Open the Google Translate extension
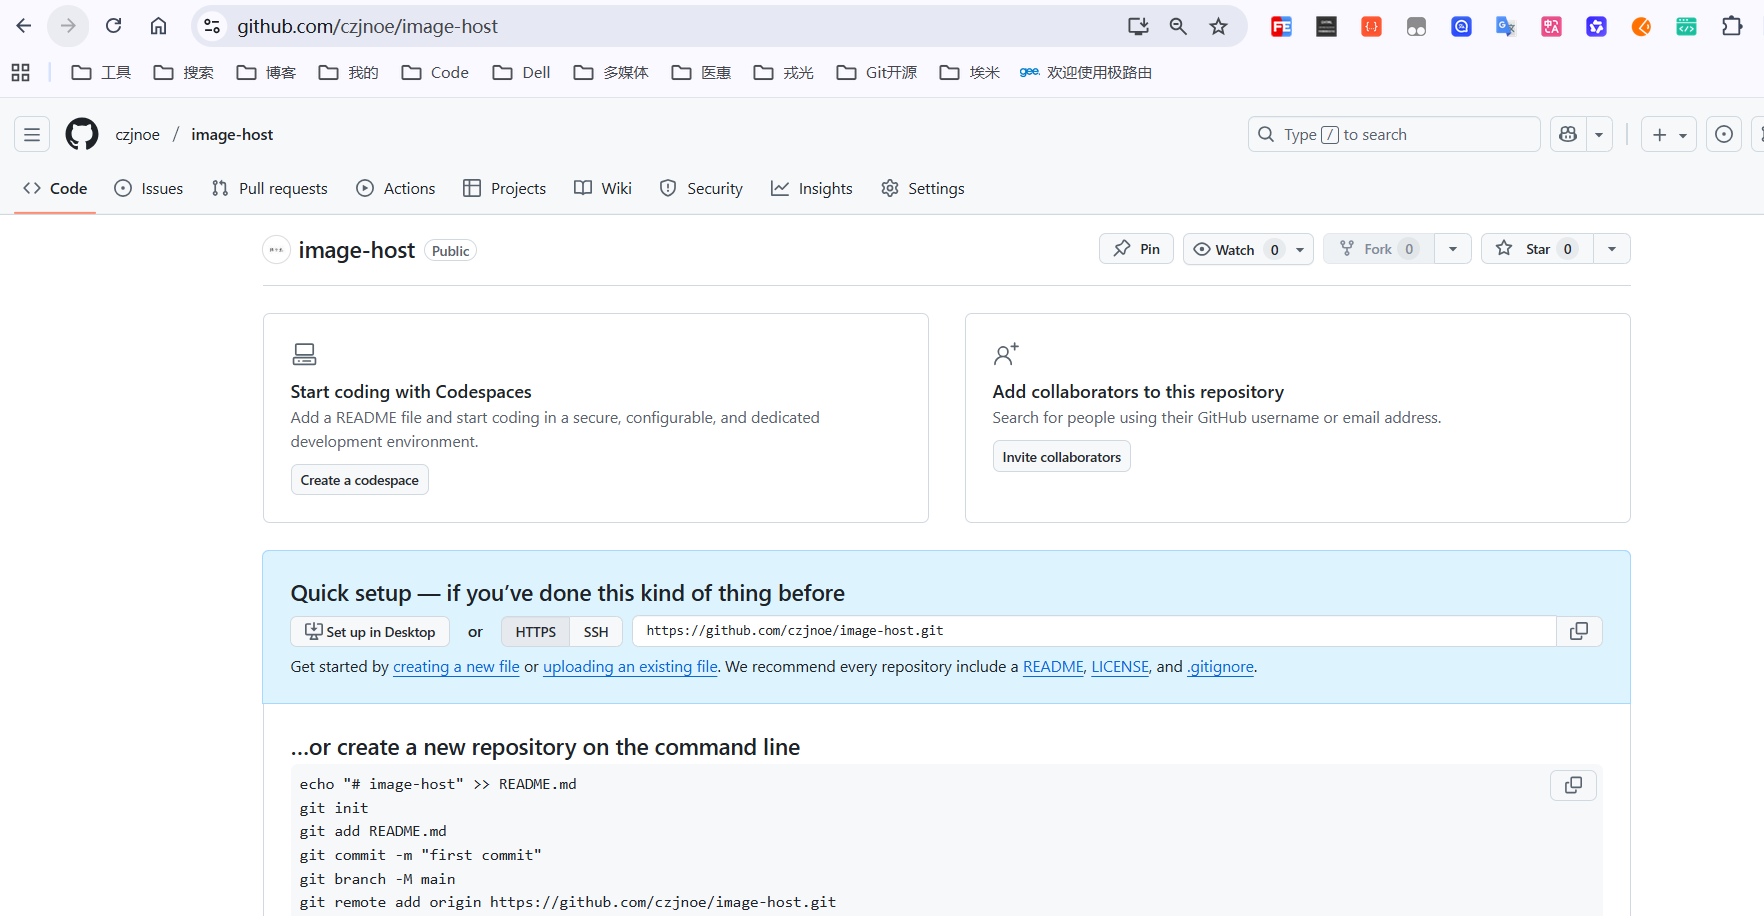The image size is (1764, 916). click(1505, 26)
